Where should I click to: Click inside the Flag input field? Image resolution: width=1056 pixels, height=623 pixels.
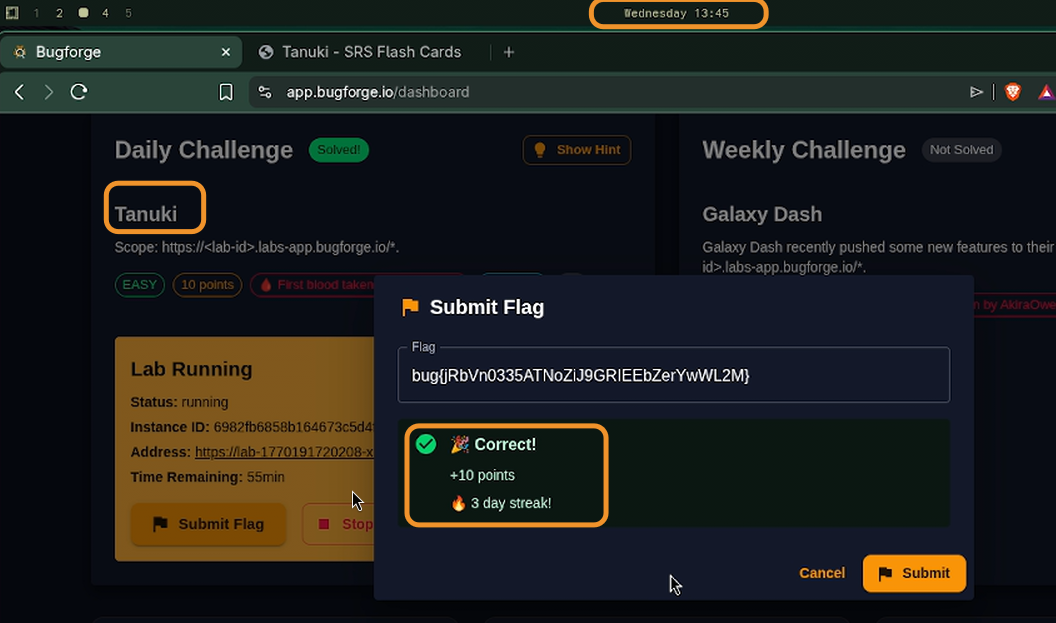click(x=673, y=376)
